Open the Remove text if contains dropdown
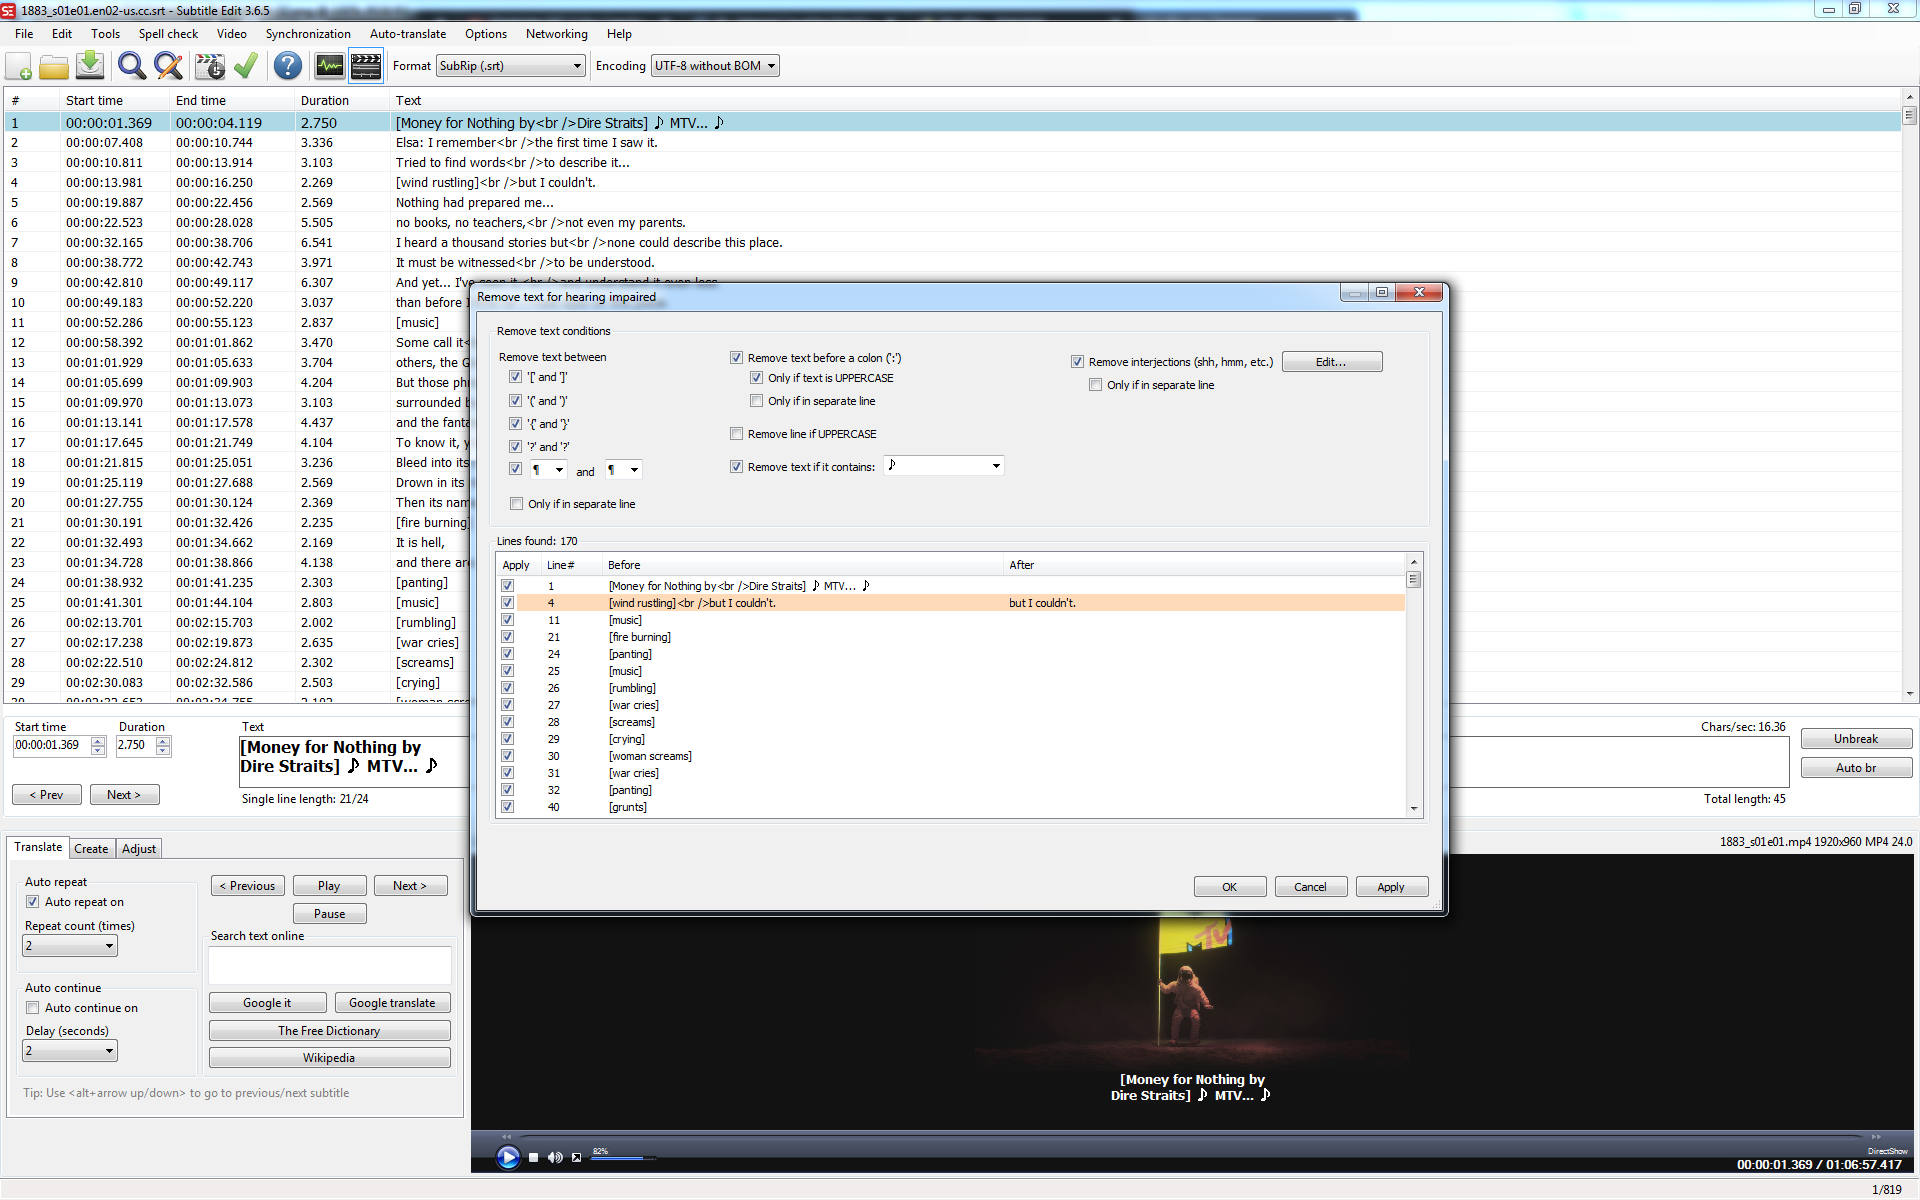Screen dimensions: 1920x1200 [x=943, y=465]
